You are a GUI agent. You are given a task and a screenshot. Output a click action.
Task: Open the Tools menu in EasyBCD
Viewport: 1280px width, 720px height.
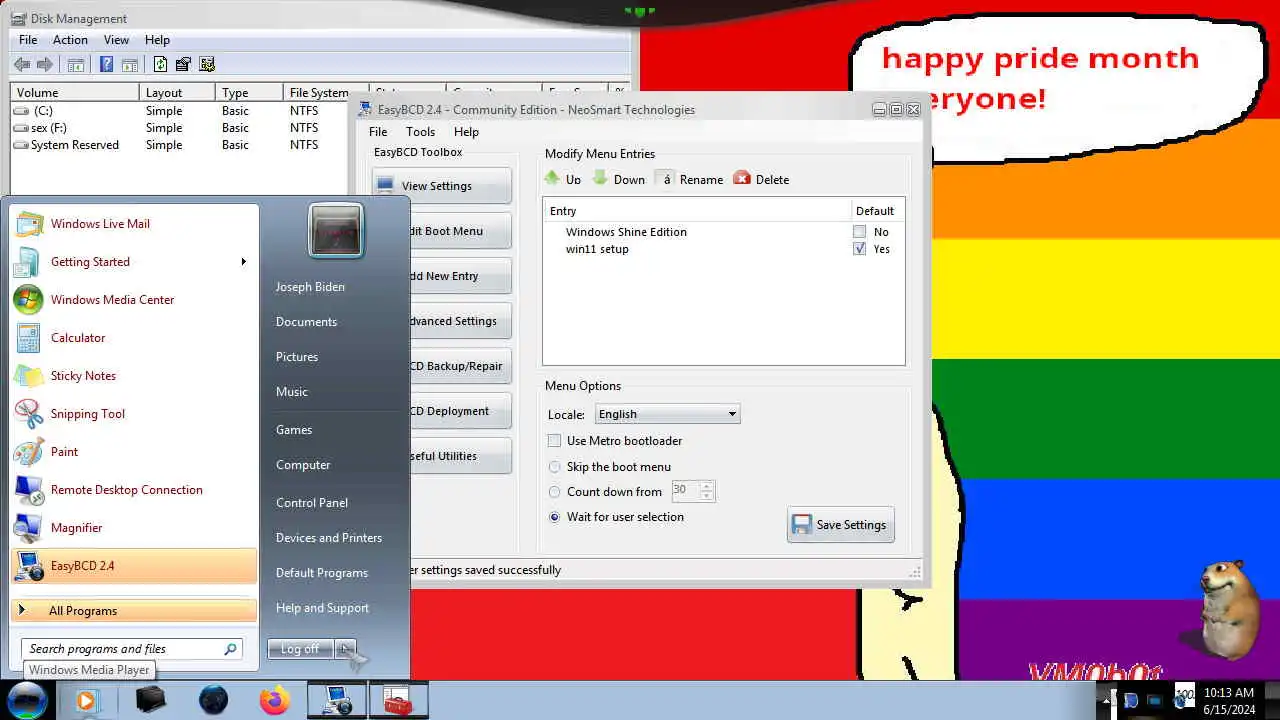pos(420,132)
